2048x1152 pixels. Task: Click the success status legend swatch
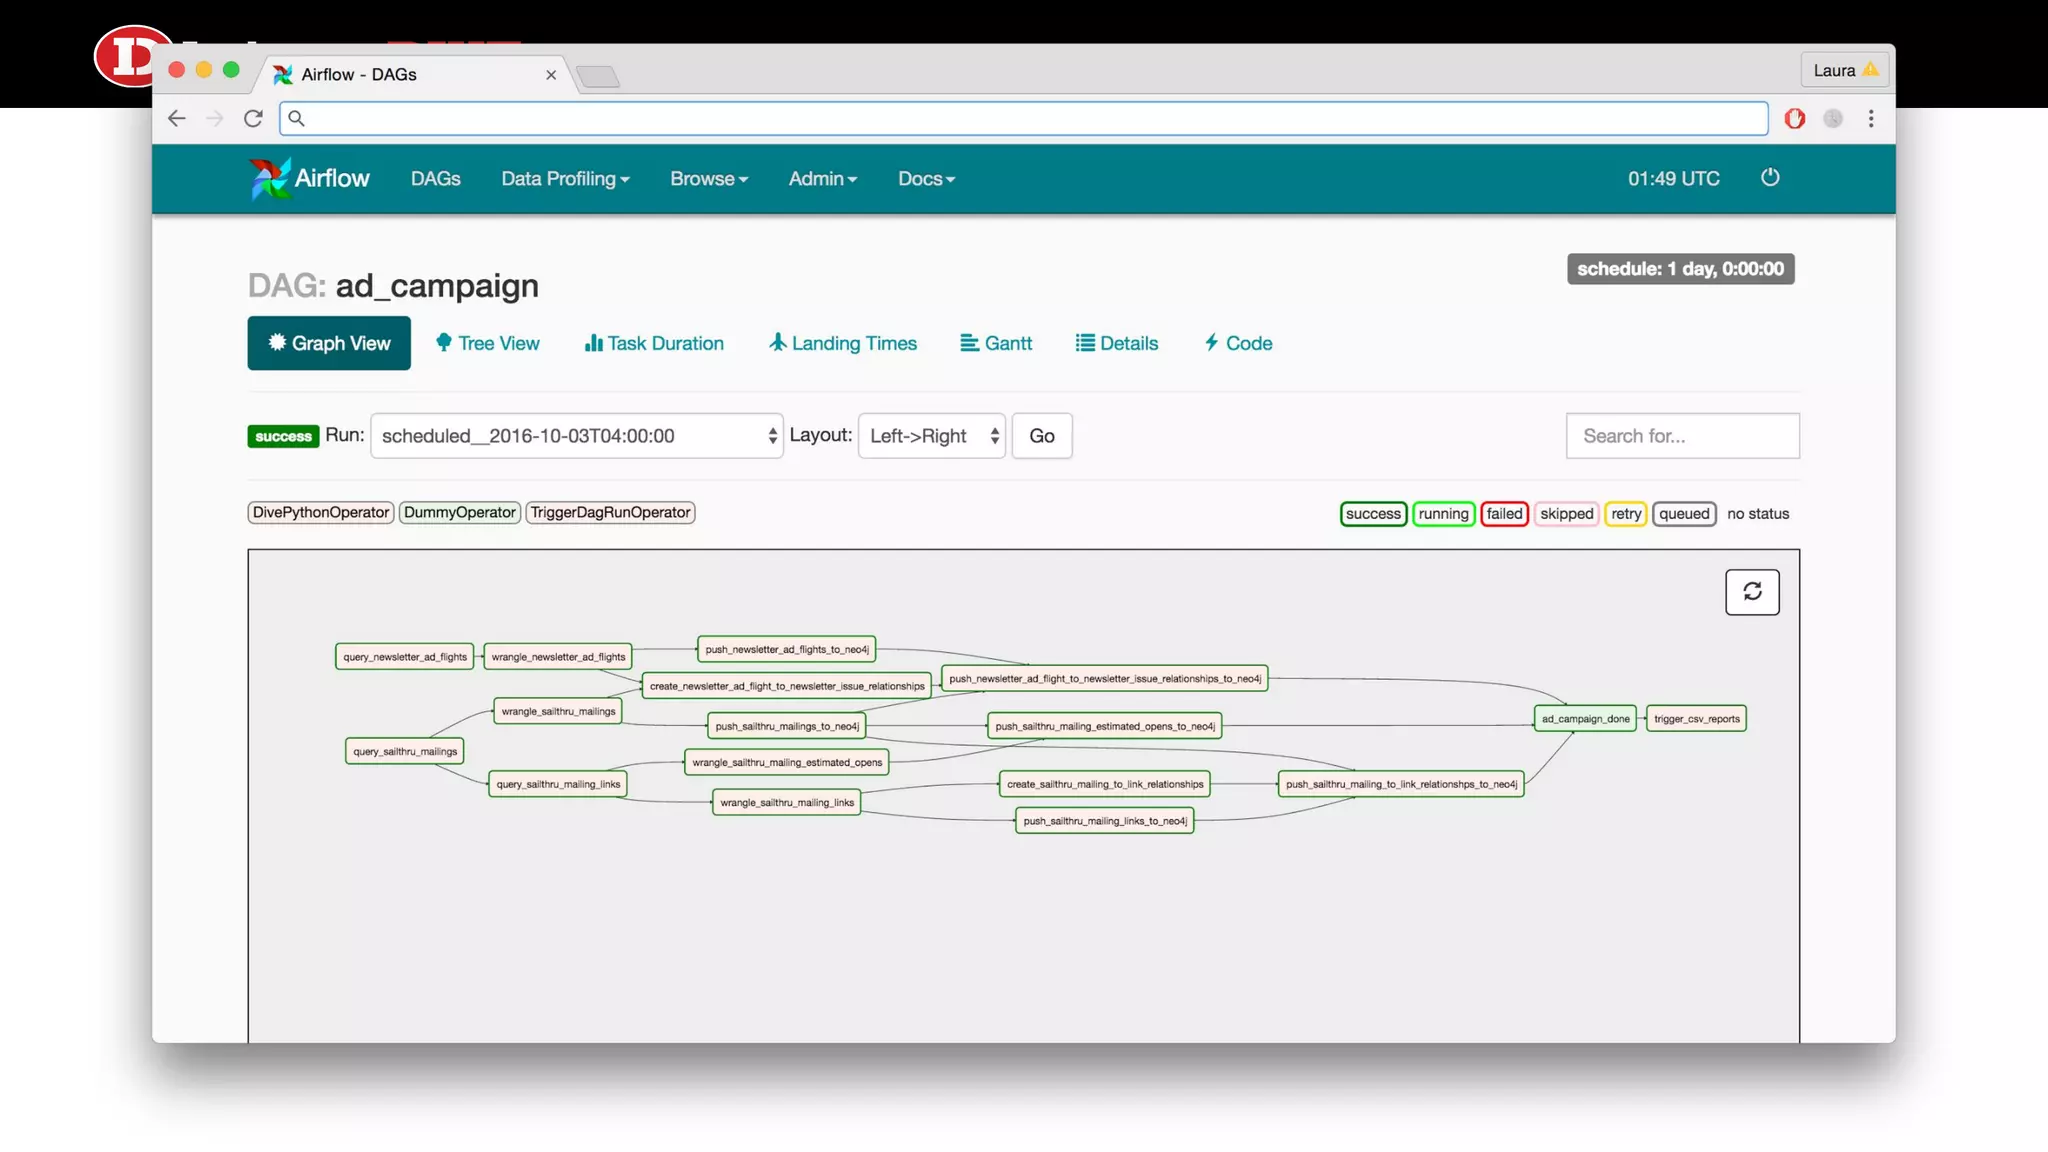[1372, 514]
